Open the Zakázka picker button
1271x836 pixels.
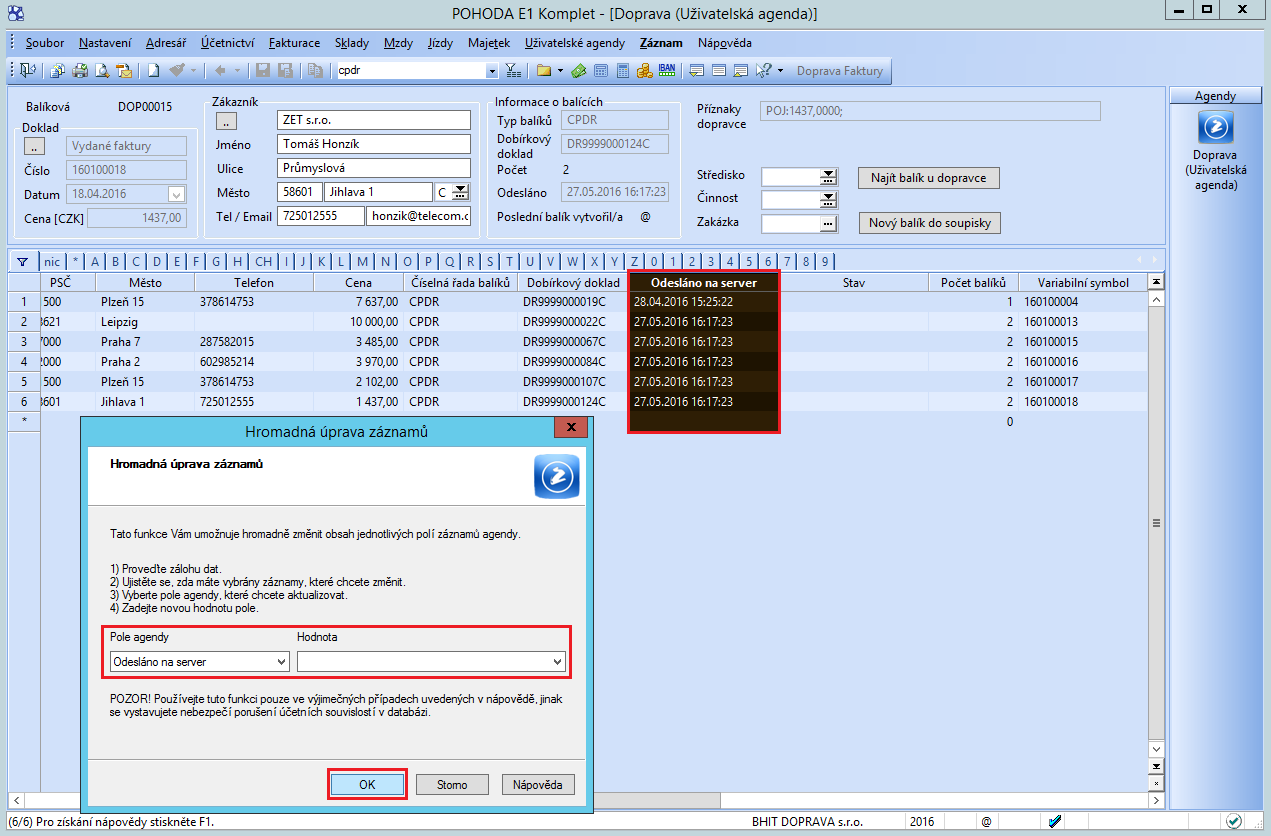[x=828, y=223]
